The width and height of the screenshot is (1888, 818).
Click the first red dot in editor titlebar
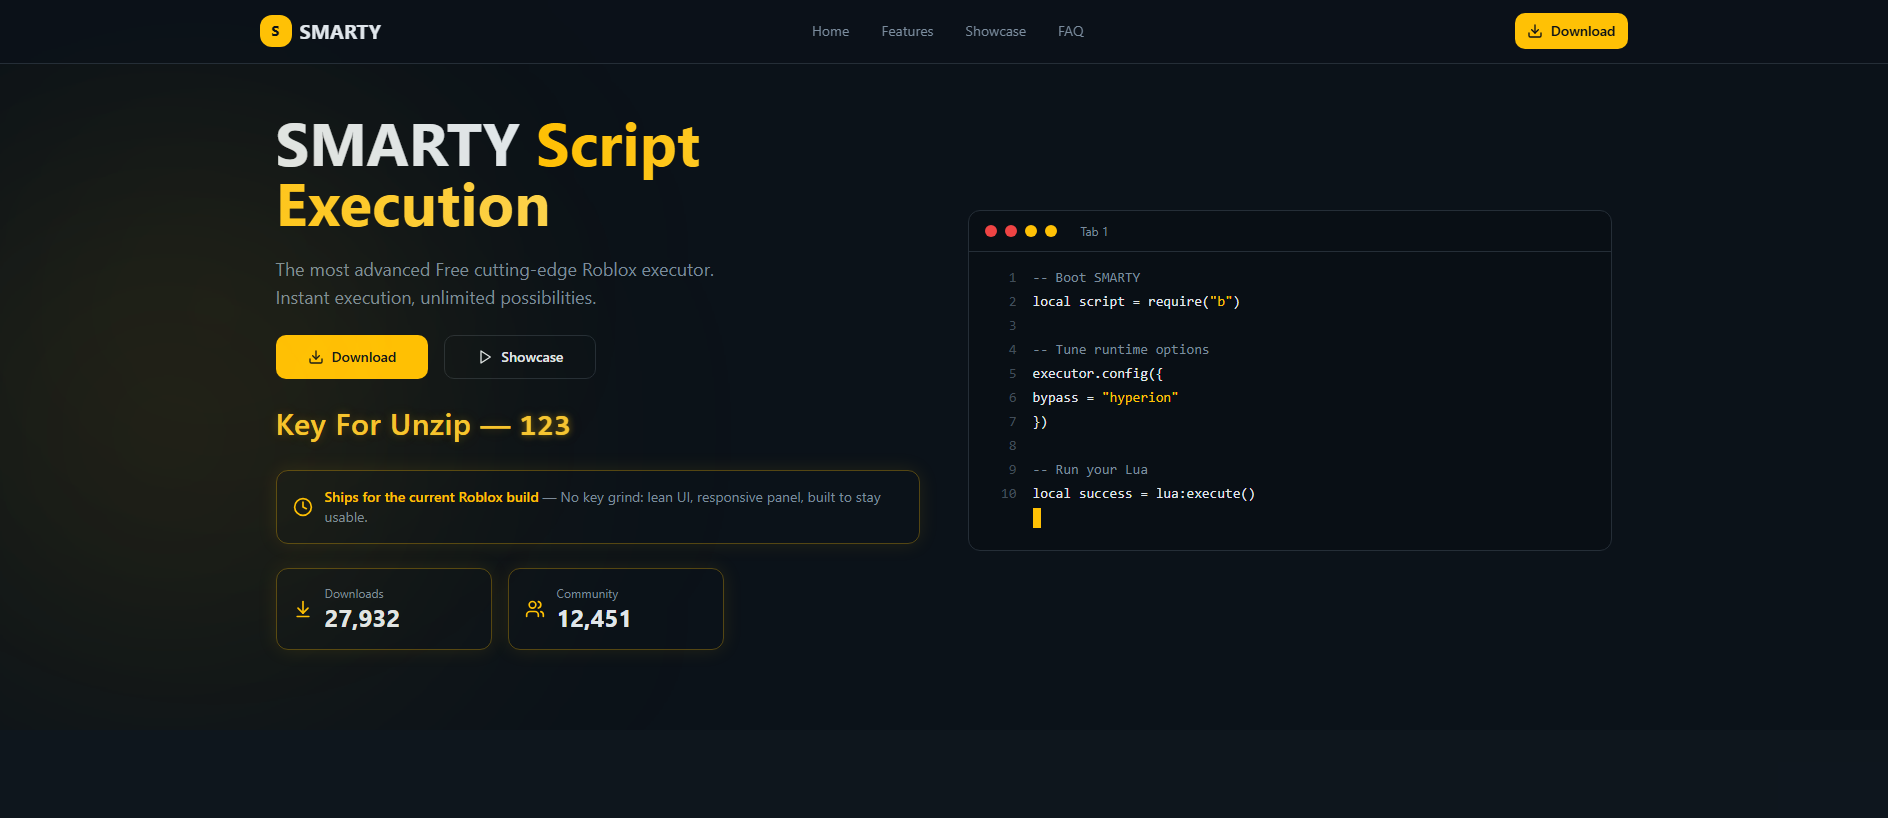pos(991,231)
